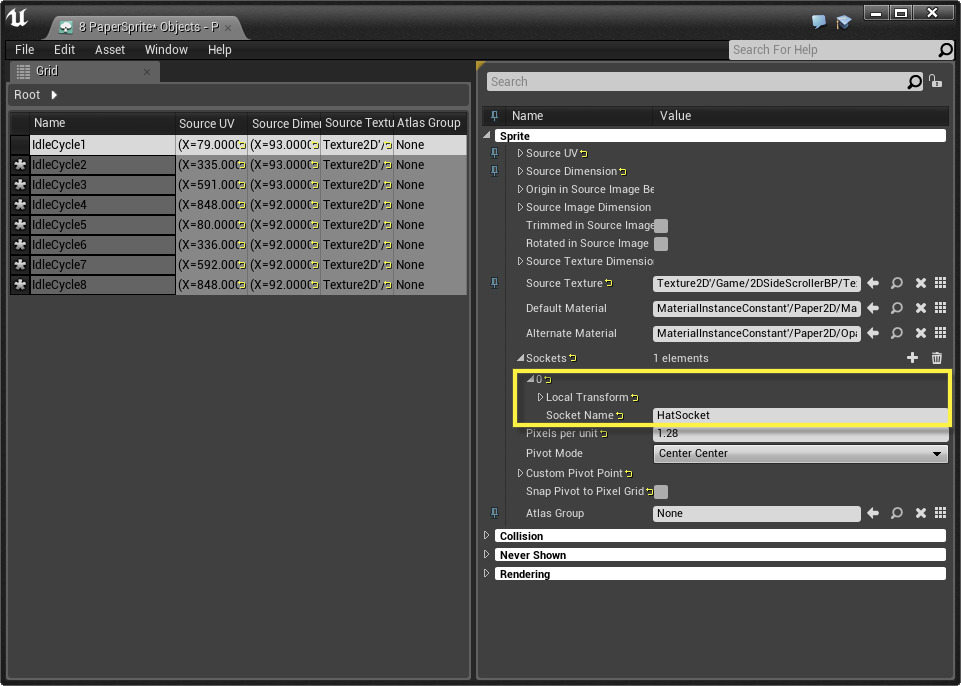Screen dimensions: 961x686
Task: Open the Asset menu
Action: pyautogui.click(x=110, y=50)
